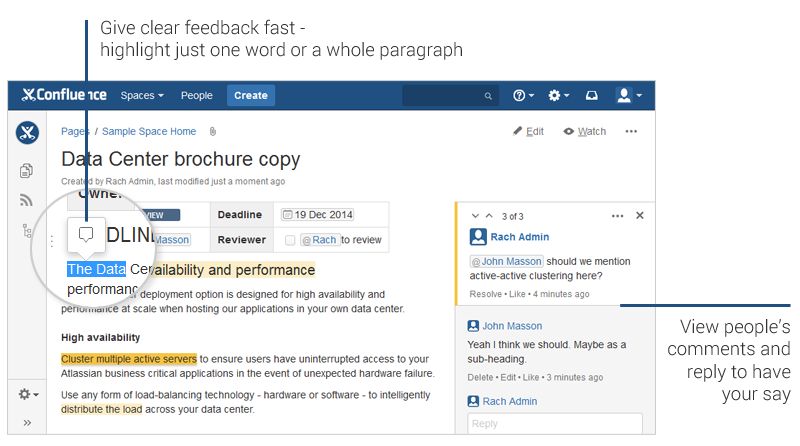Viewport: 800px width, 446px height.
Task: Click John Masson's avatar icon
Action: (x=473, y=326)
